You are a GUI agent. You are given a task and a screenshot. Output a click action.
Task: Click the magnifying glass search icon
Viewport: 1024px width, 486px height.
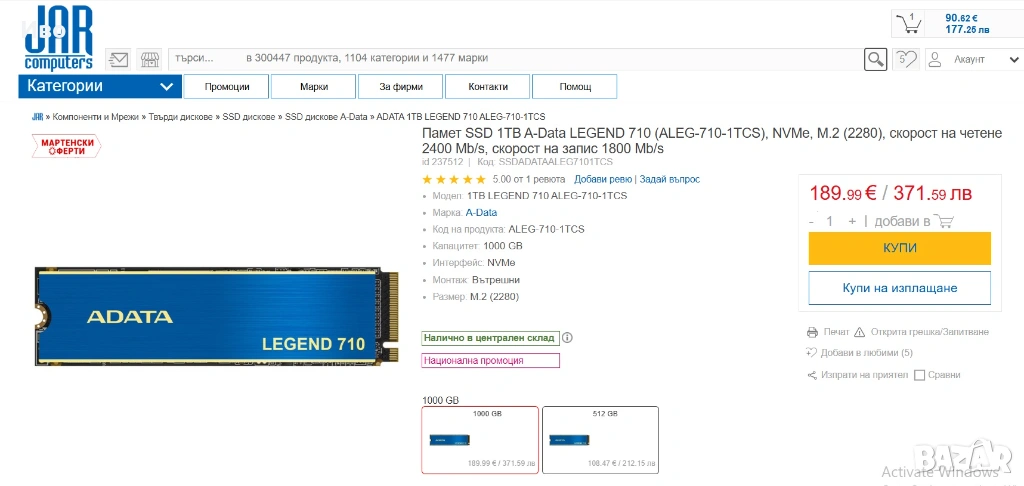click(875, 59)
